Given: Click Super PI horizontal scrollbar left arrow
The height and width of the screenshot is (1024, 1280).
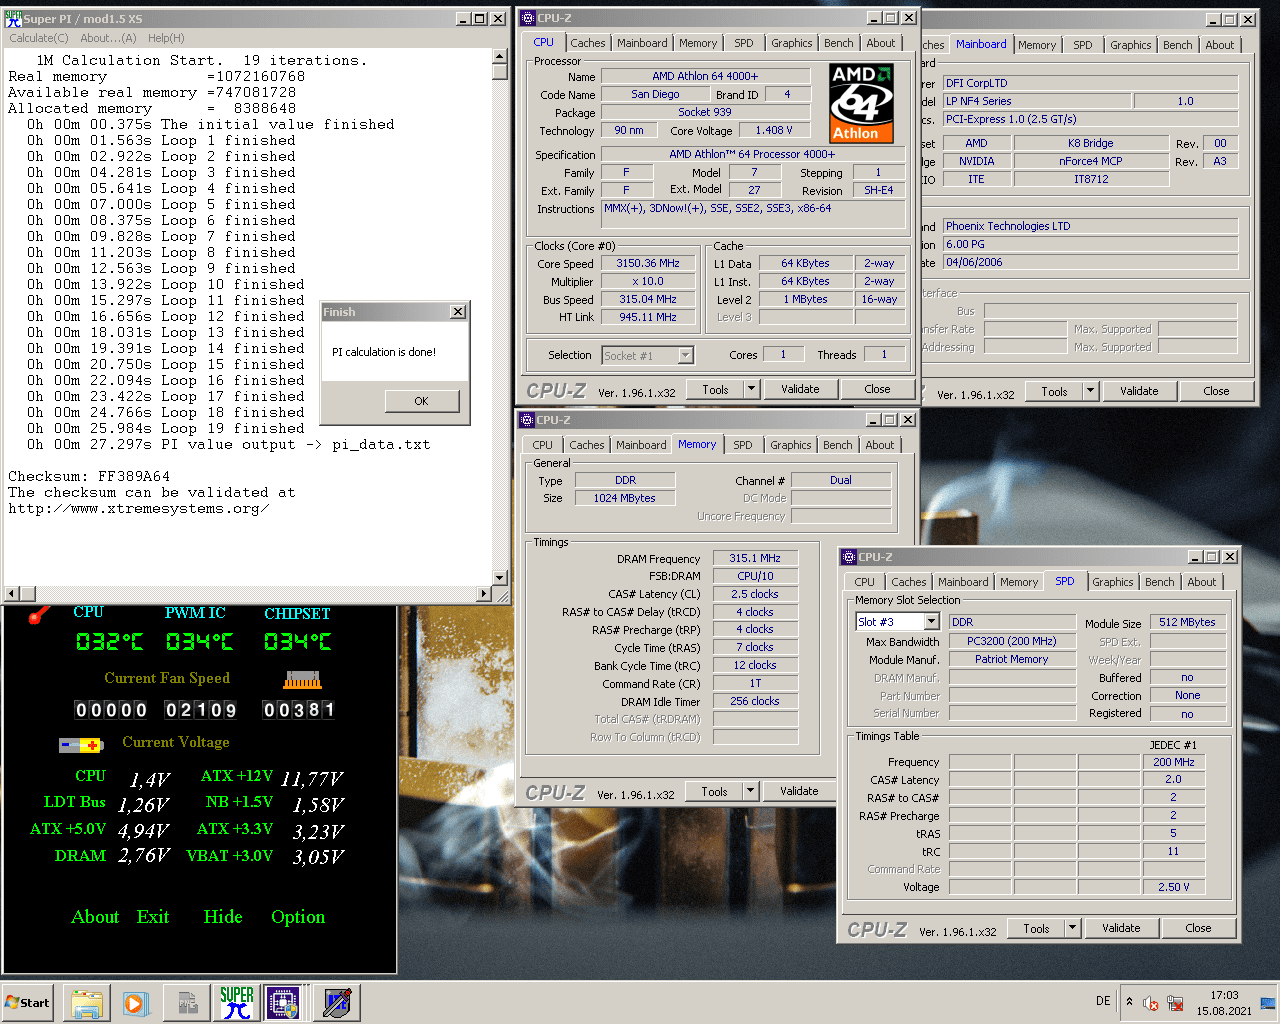Looking at the screenshot, I should tap(12, 593).
